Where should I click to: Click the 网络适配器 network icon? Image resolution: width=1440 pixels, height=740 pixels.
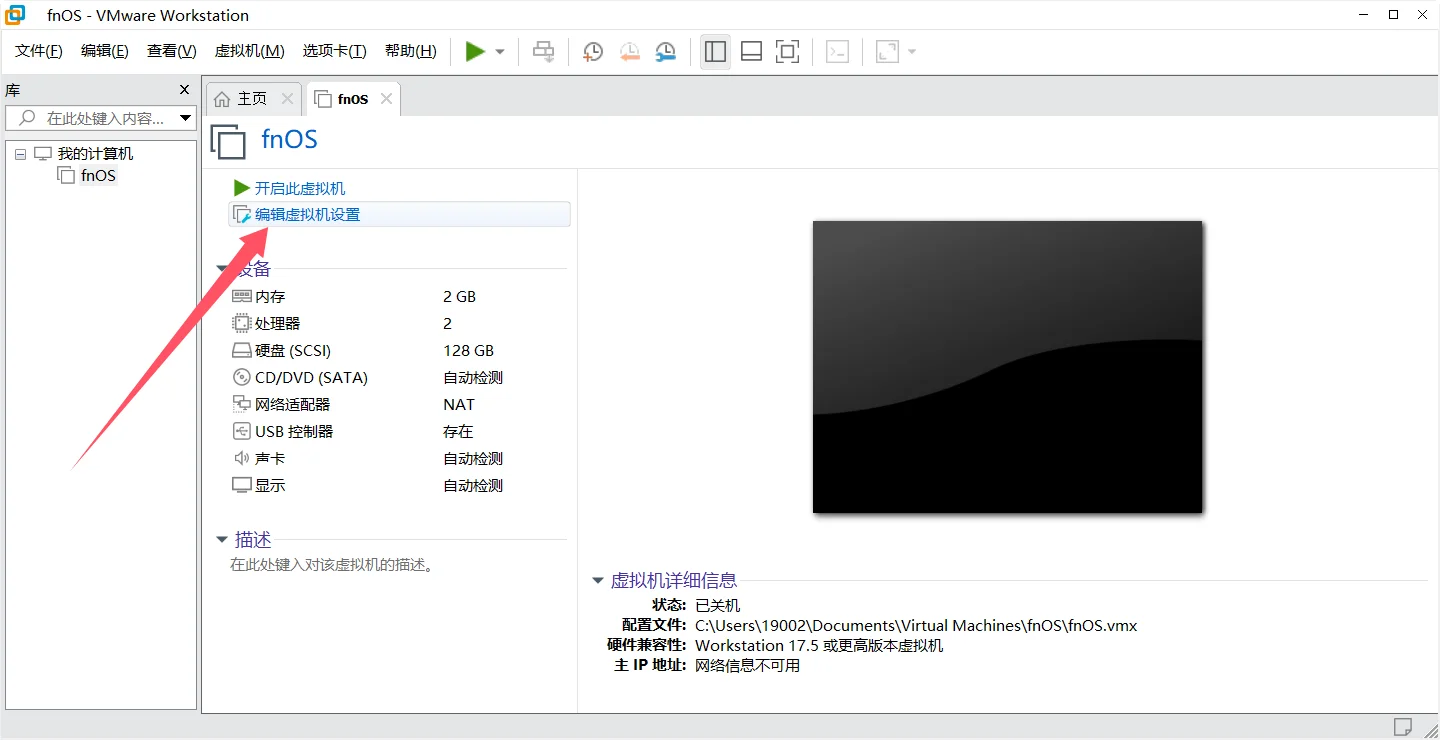point(241,405)
